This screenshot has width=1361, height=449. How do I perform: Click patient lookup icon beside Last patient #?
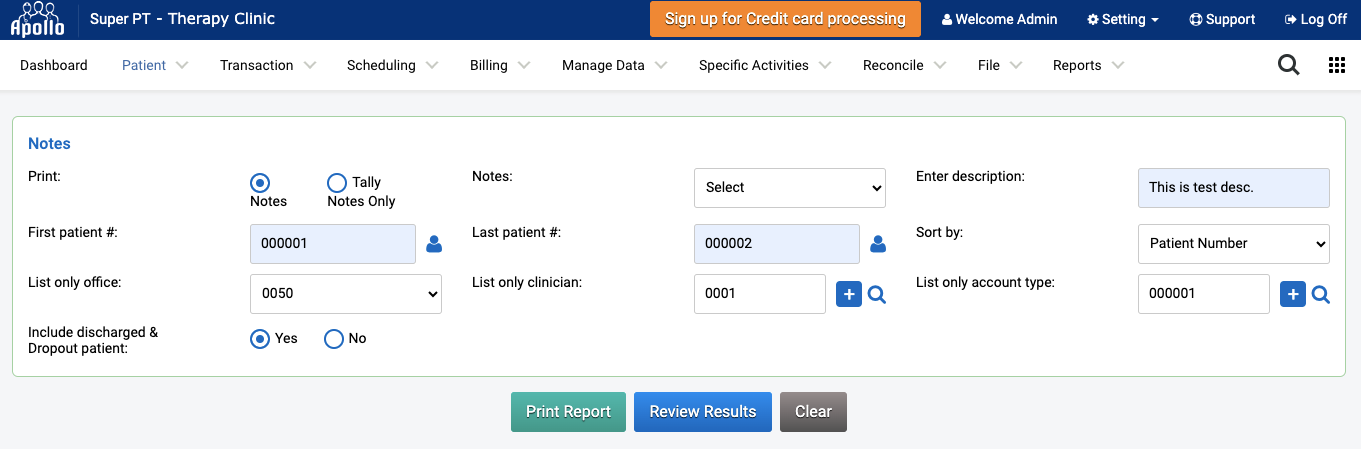pyautogui.click(x=878, y=244)
